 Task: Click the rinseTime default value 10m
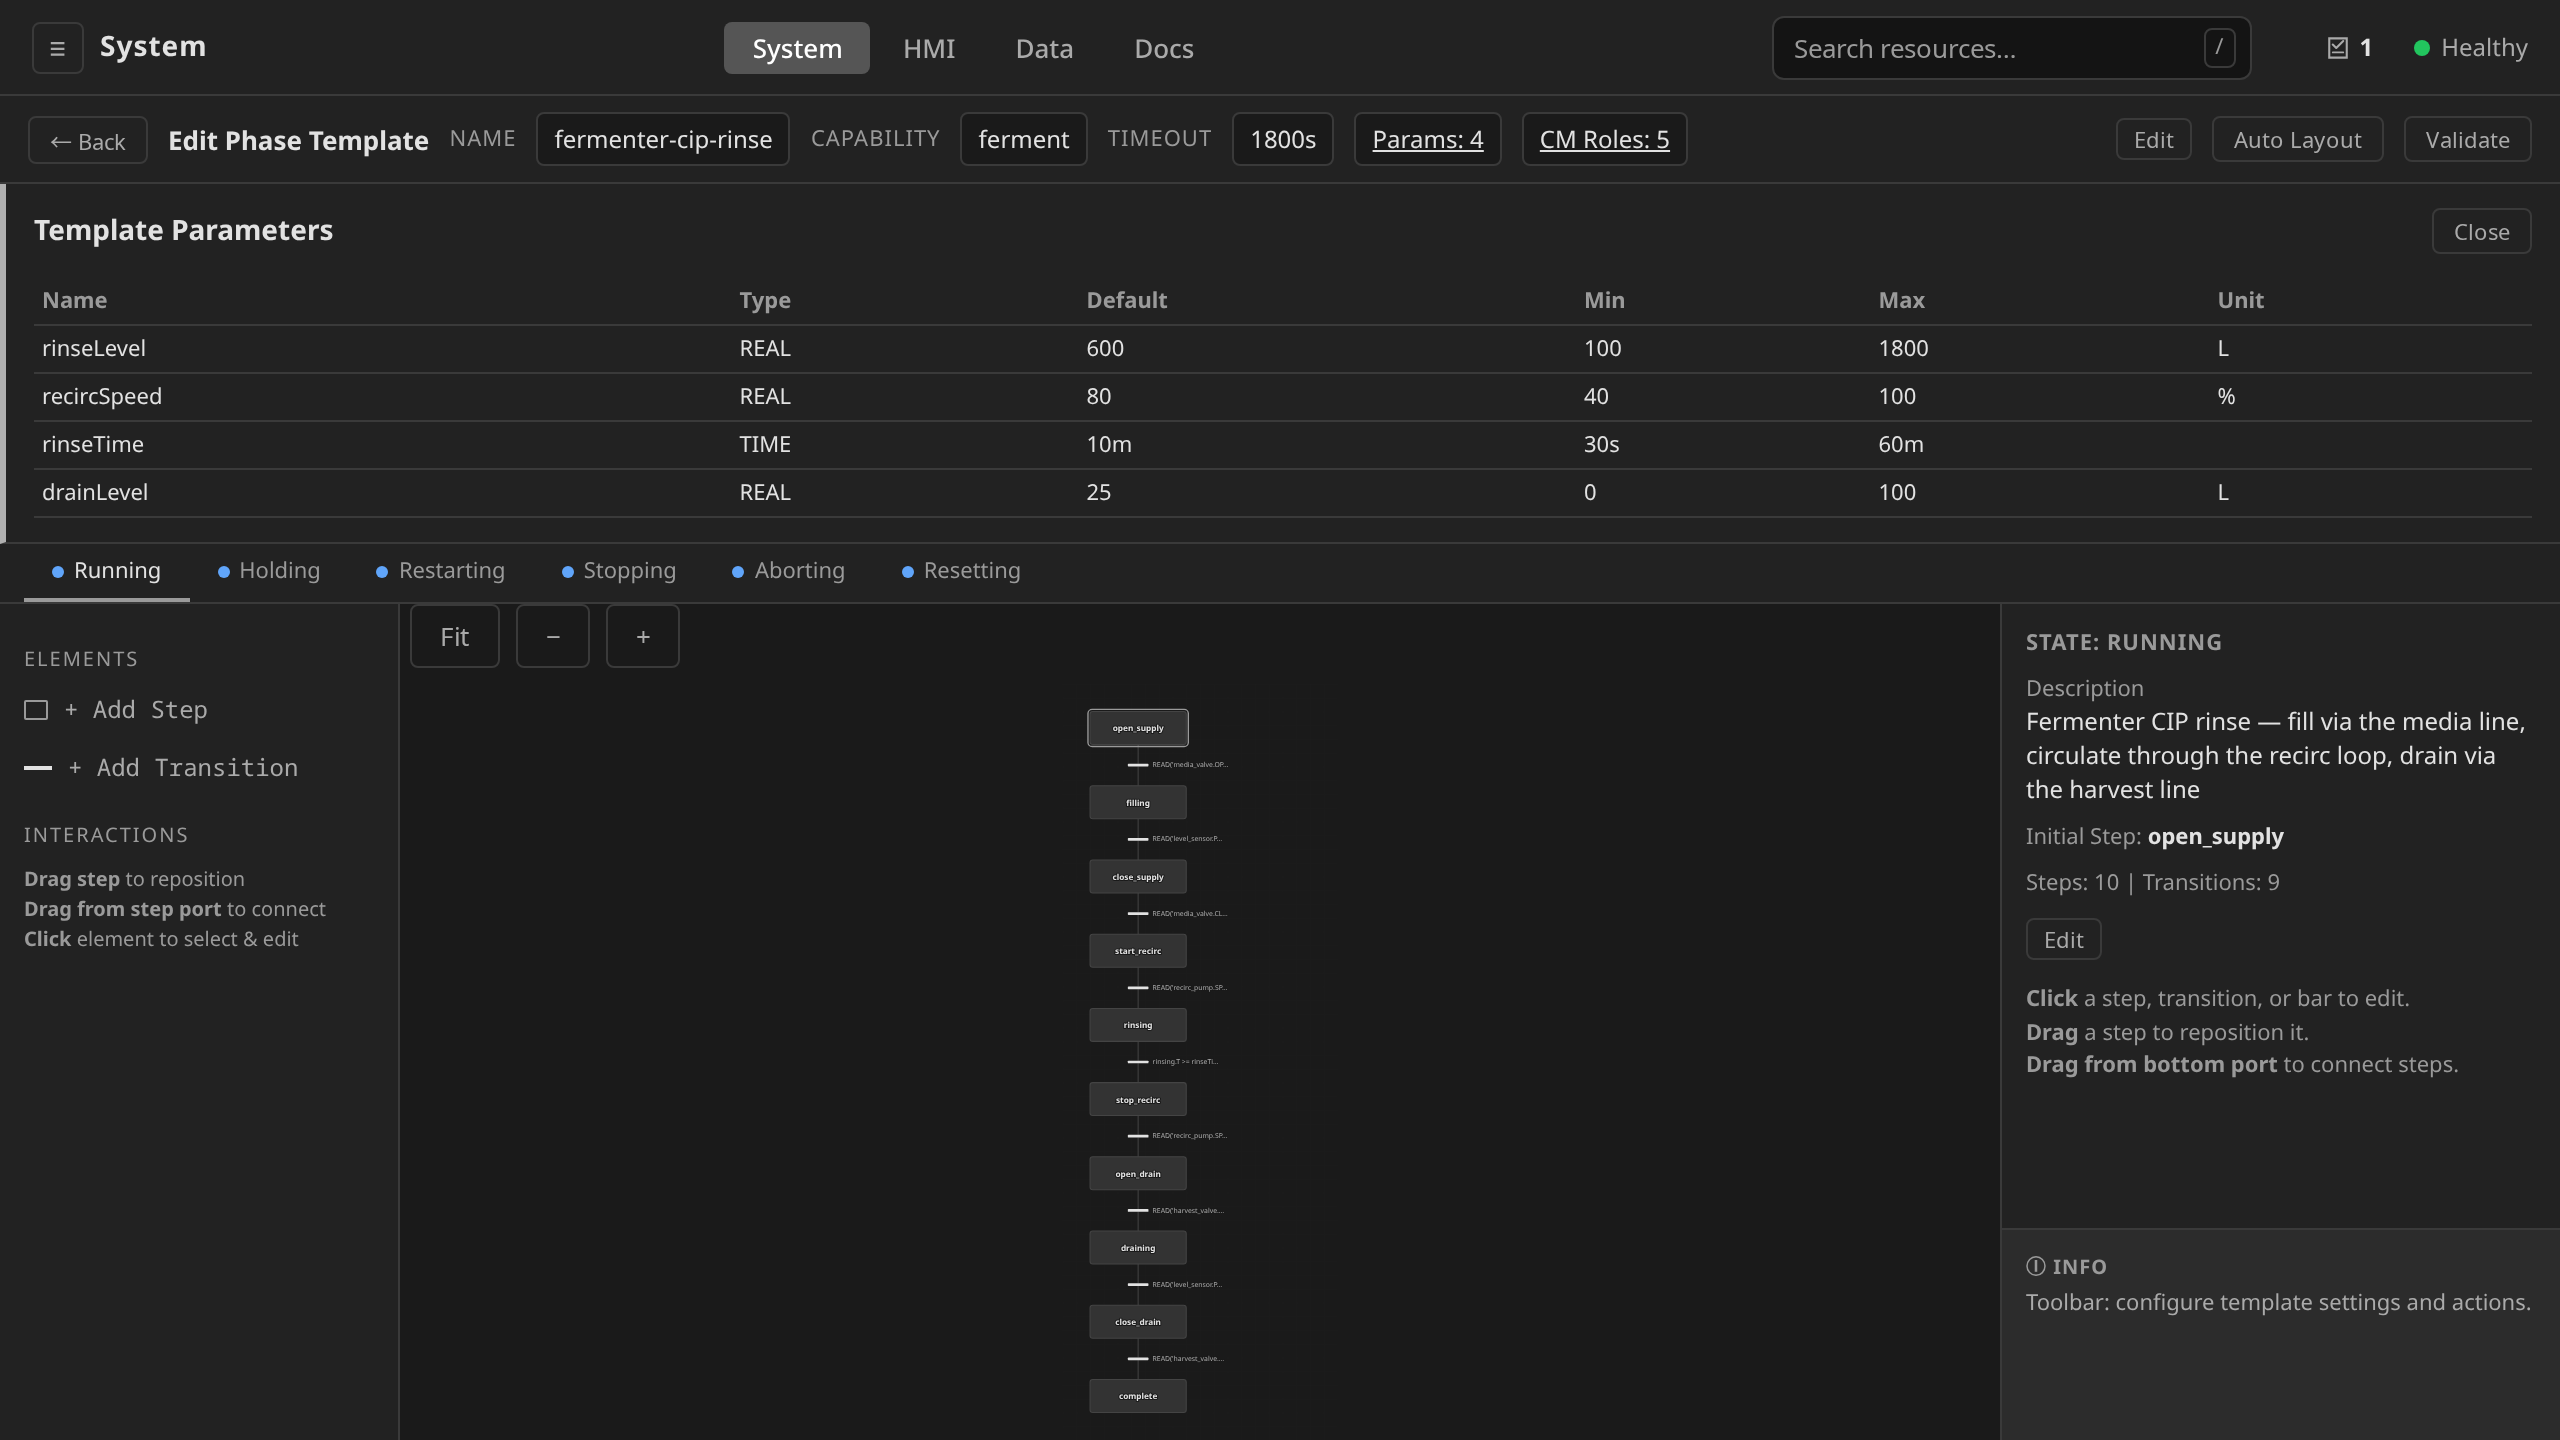[1109, 444]
